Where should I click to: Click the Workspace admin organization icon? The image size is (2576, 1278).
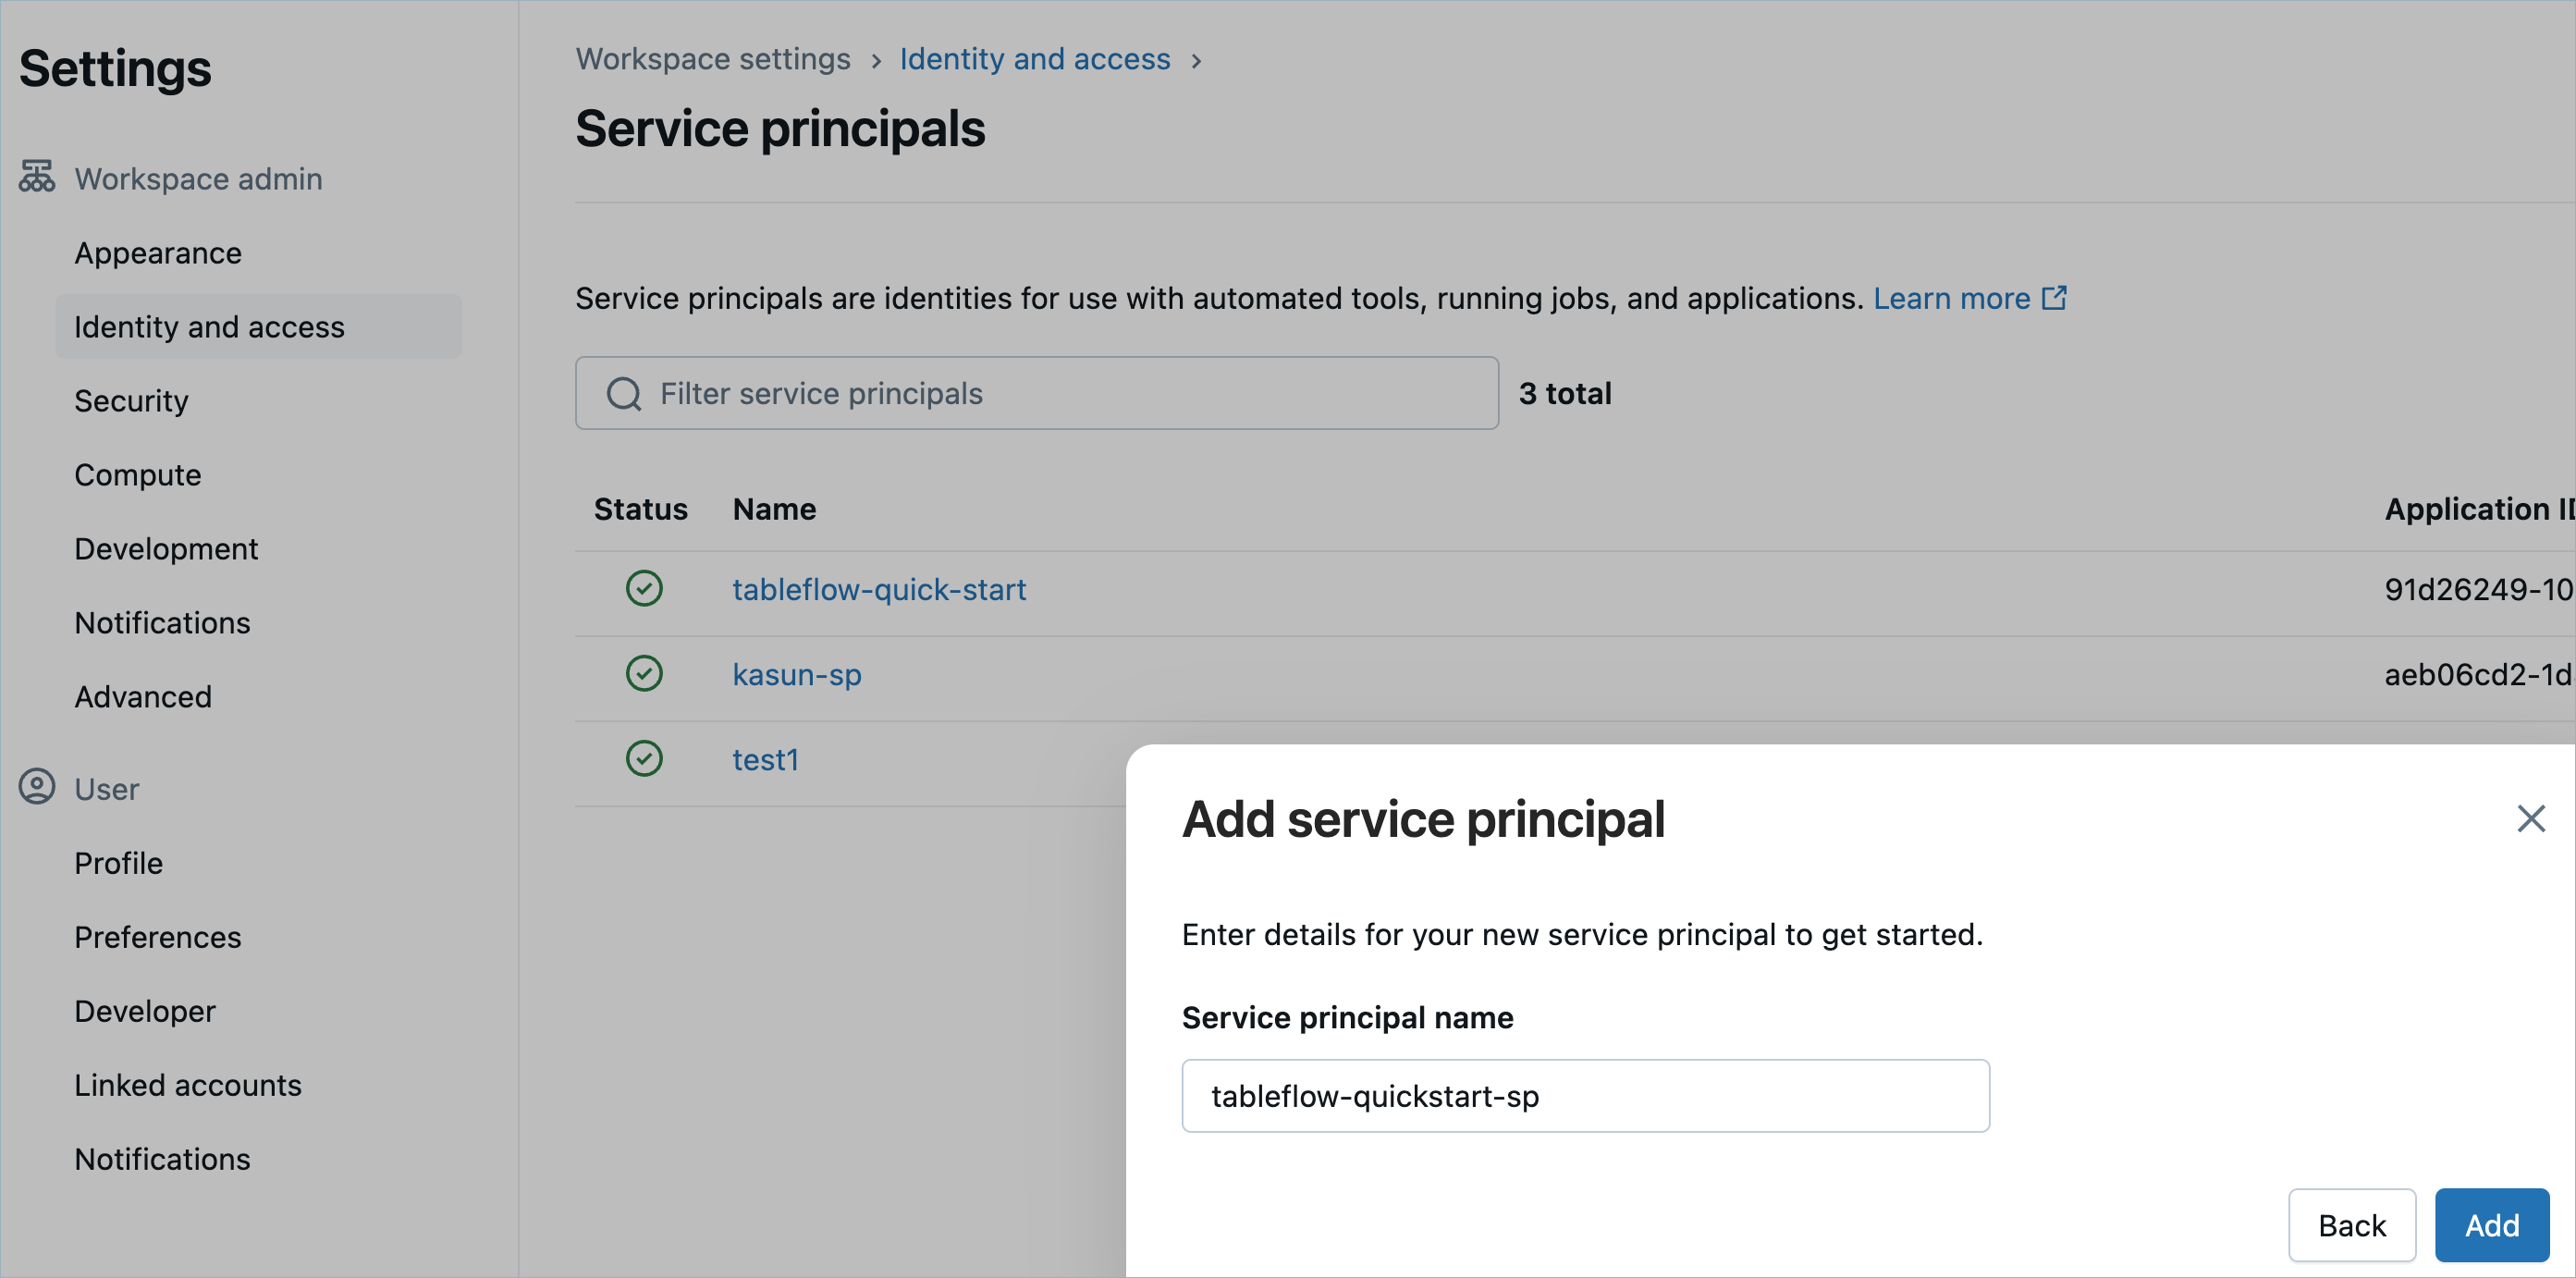tap(37, 177)
